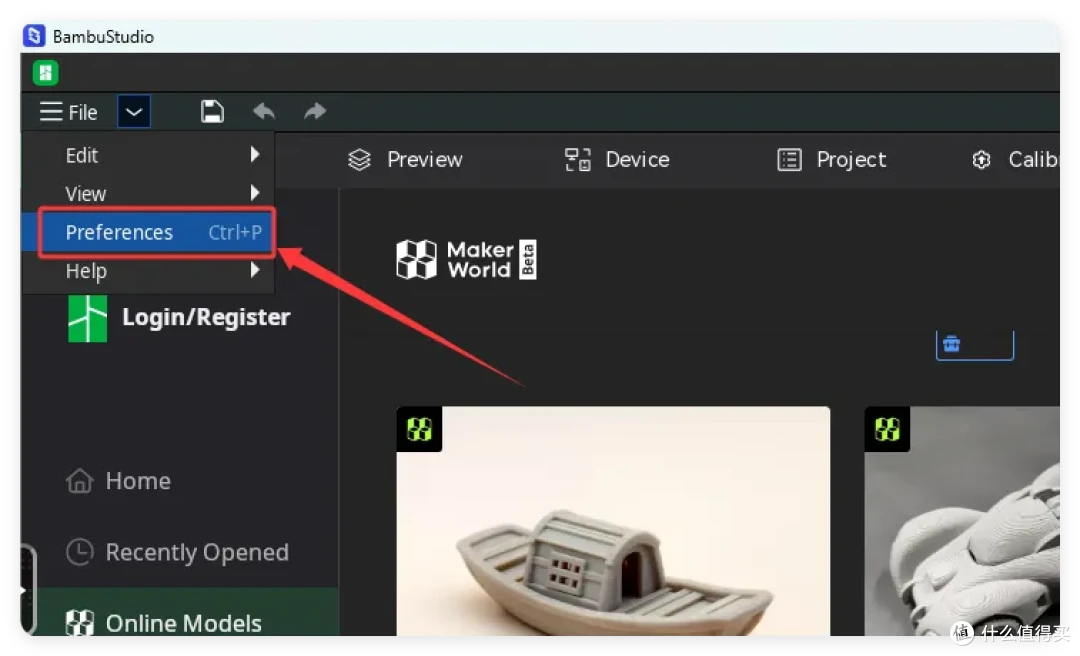1080x656 pixels.
Task: Open the gray sneaker model thumbnail
Action: (x=962, y=521)
